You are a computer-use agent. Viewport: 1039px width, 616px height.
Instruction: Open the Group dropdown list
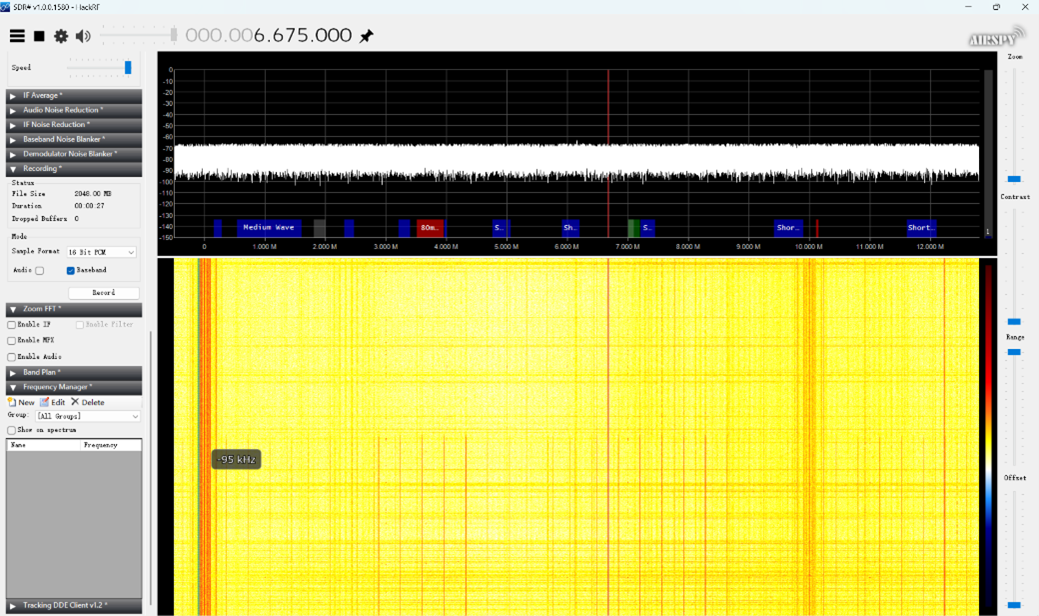click(88, 416)
